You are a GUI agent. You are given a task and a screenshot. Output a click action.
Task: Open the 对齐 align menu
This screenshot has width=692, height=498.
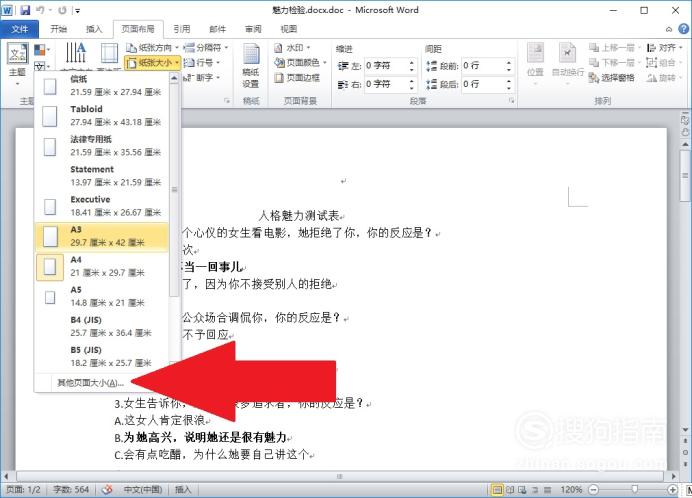(x=665, y=48)
